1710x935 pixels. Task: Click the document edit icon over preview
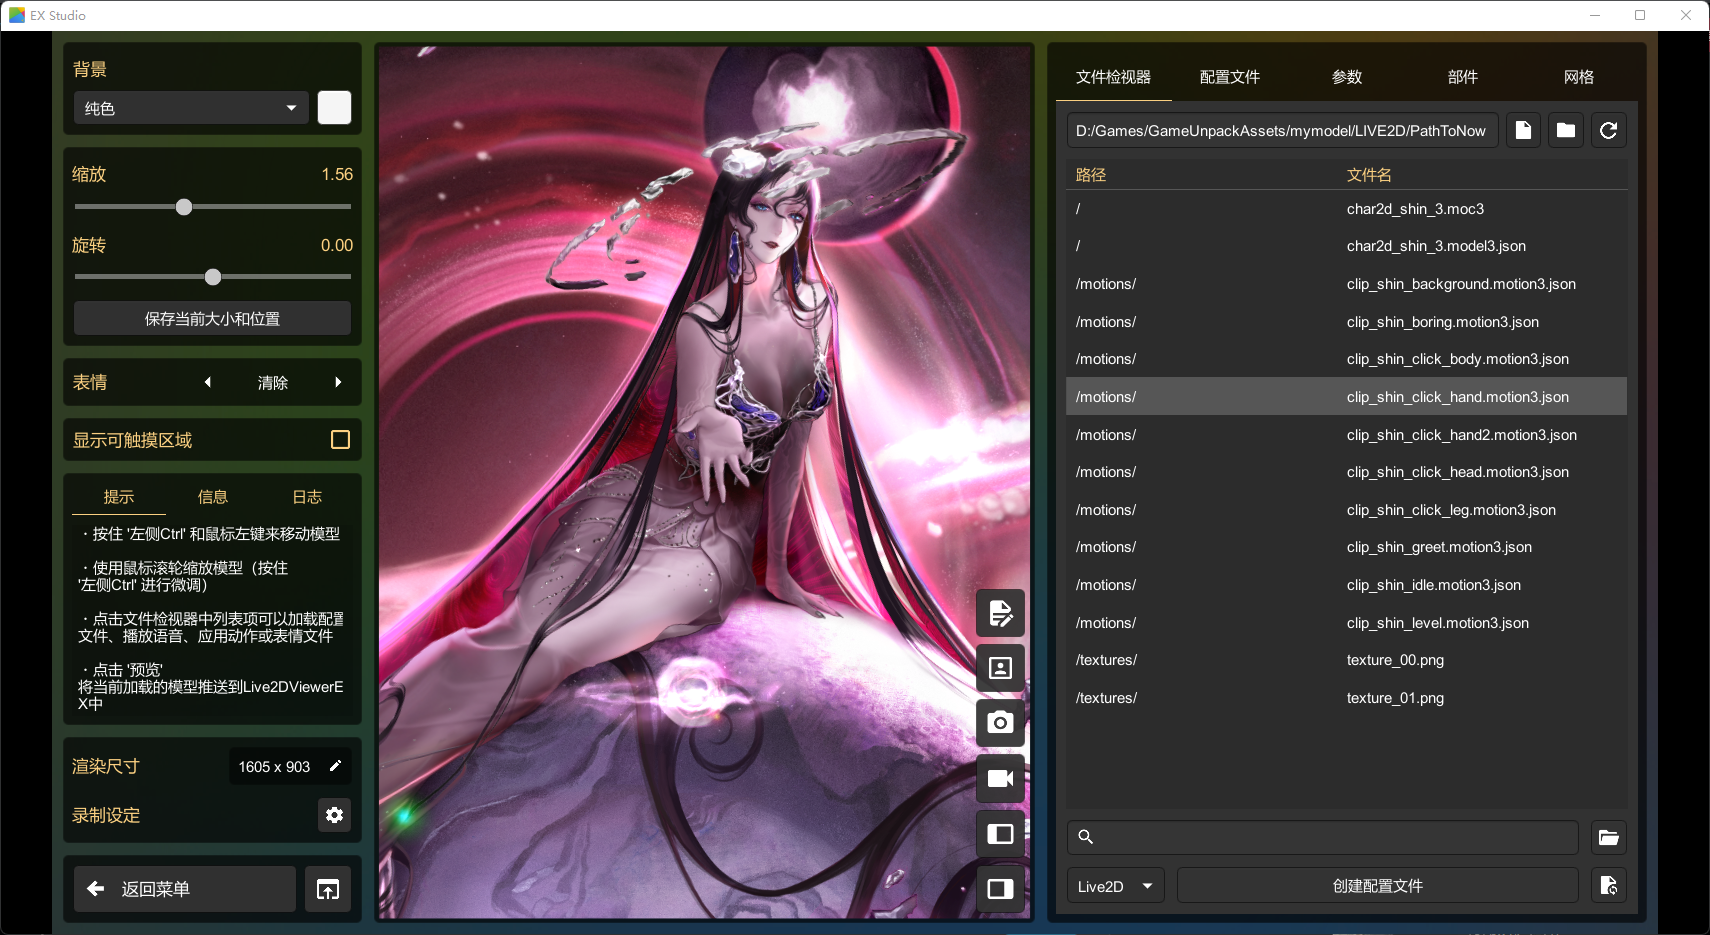tap(1000, 613)
